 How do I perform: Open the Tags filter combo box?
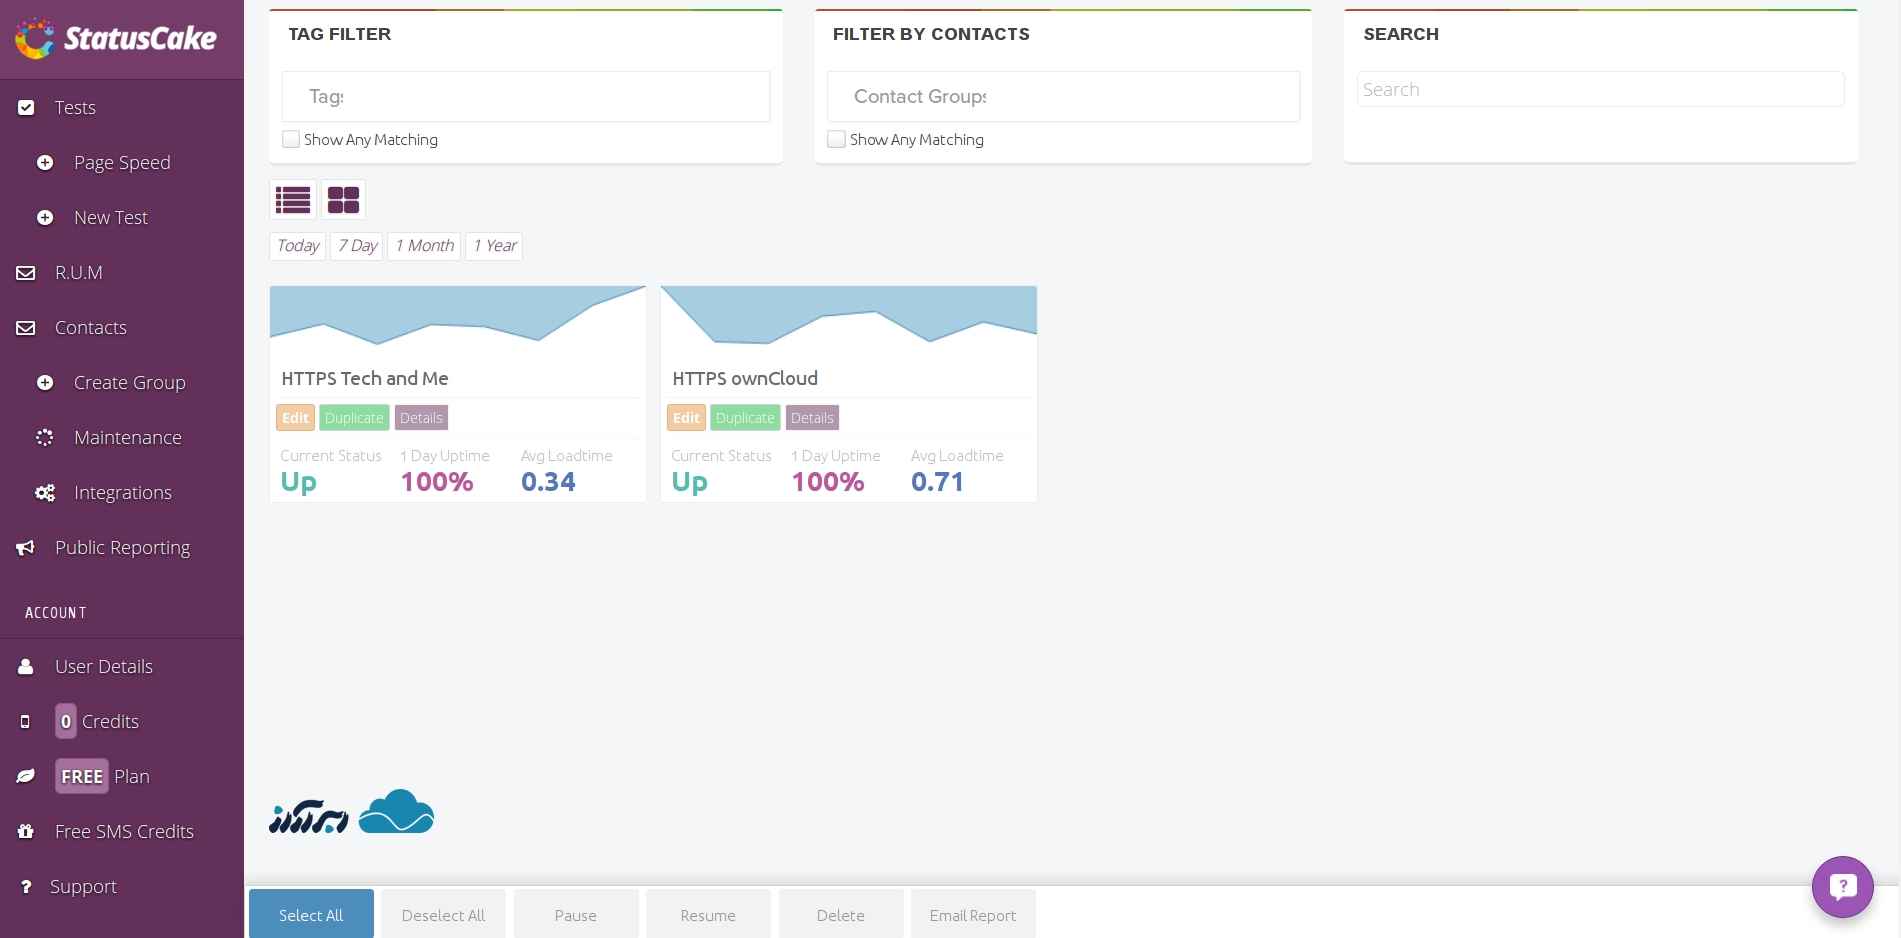coord(525,97)
